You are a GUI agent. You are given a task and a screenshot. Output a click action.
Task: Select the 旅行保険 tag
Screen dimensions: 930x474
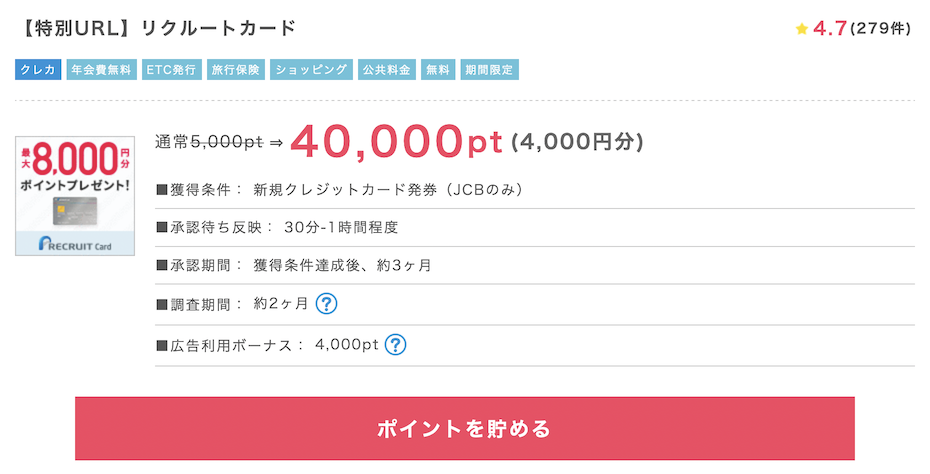coord(235,69)
